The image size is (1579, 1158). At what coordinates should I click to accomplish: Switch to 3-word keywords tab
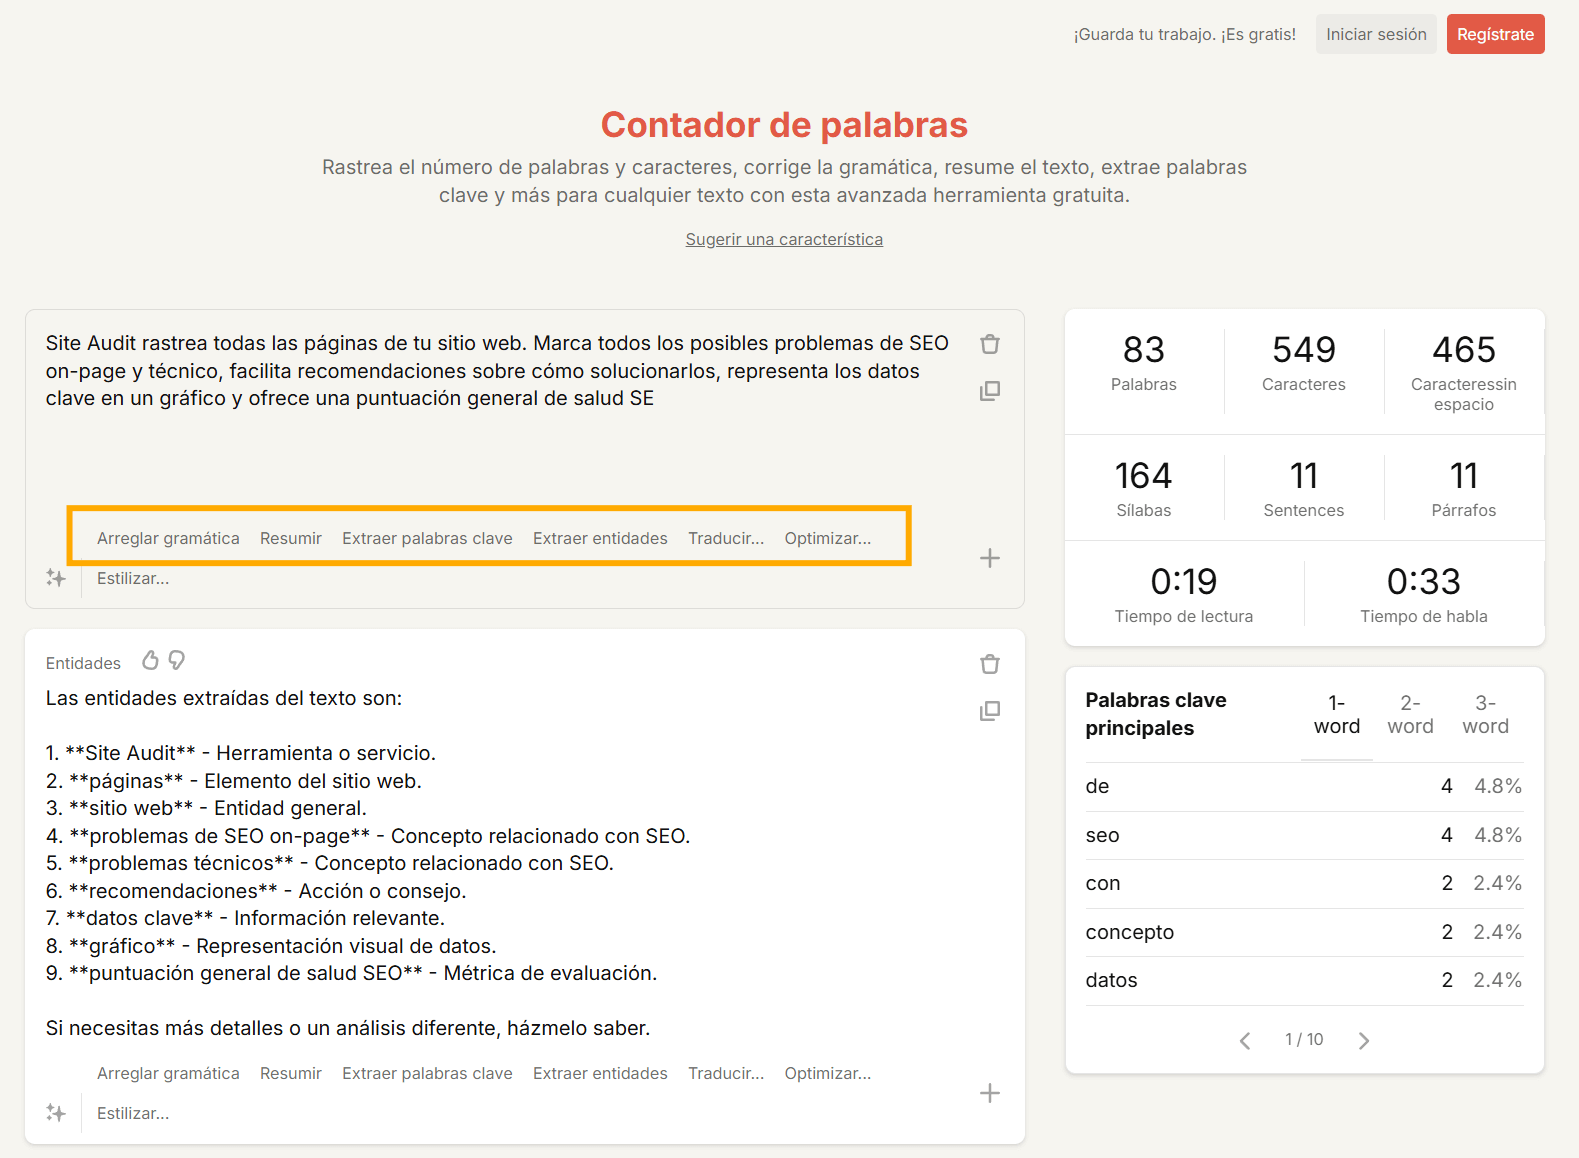1485,715
